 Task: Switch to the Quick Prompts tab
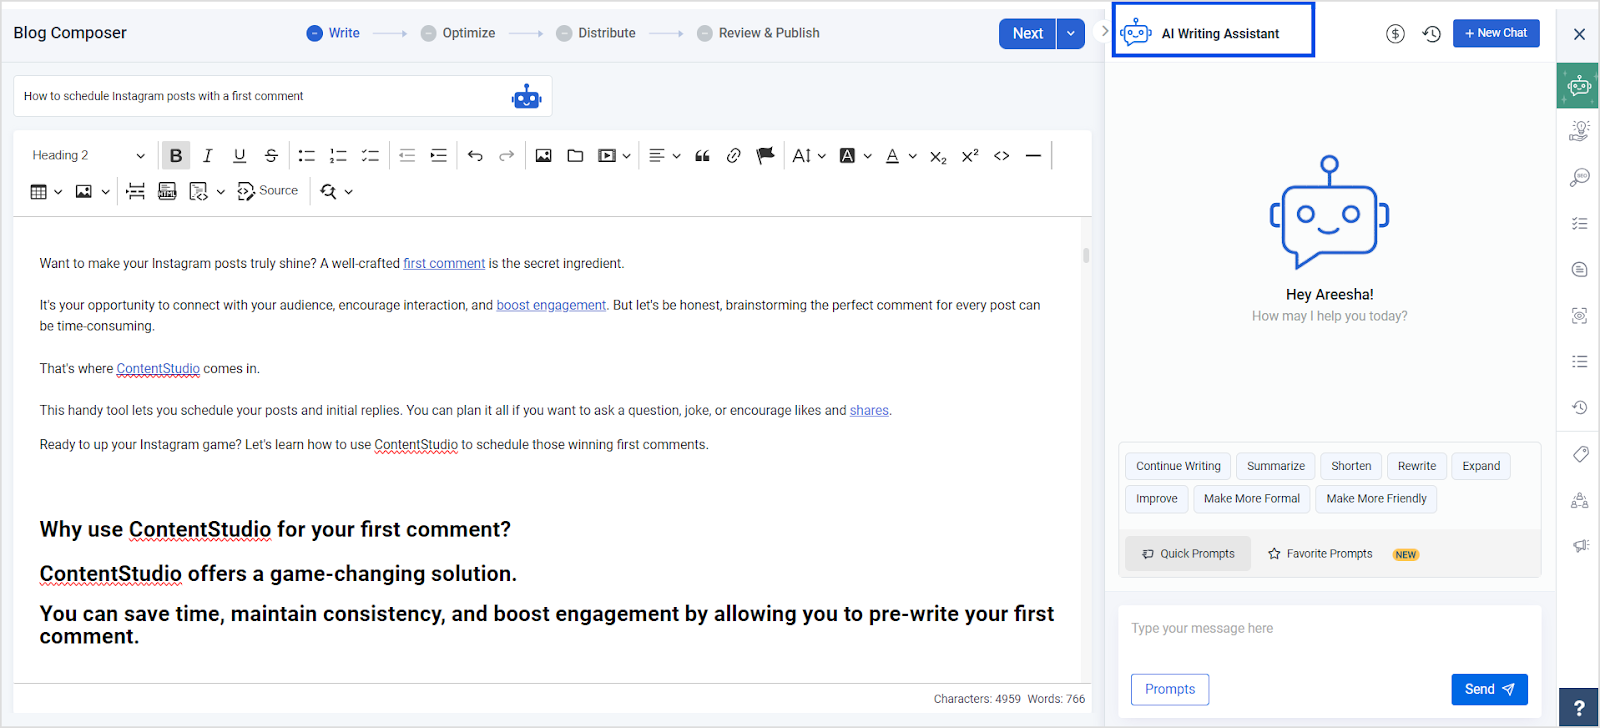point(1188,553)
